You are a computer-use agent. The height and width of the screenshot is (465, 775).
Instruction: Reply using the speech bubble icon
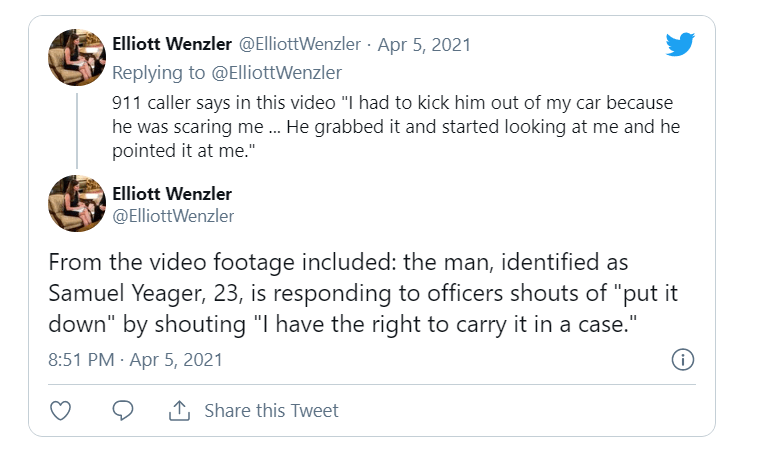123,411
